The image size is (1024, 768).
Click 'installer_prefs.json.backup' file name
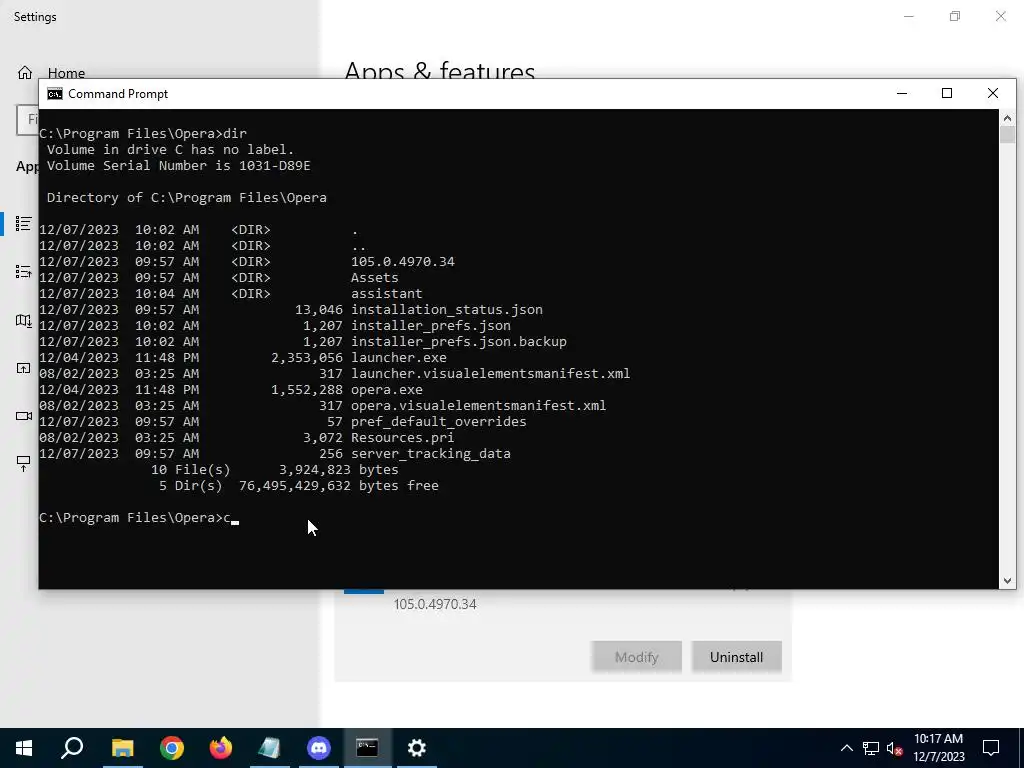(x=459, y=342)
